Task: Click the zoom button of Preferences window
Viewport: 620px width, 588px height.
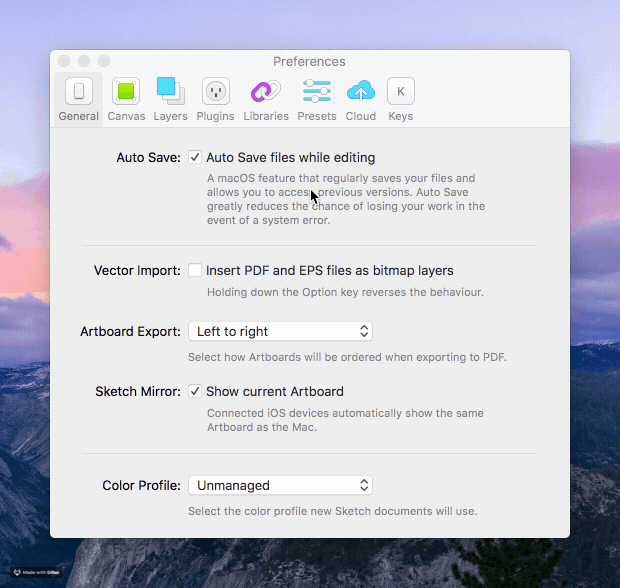Action: coord(104,61)
